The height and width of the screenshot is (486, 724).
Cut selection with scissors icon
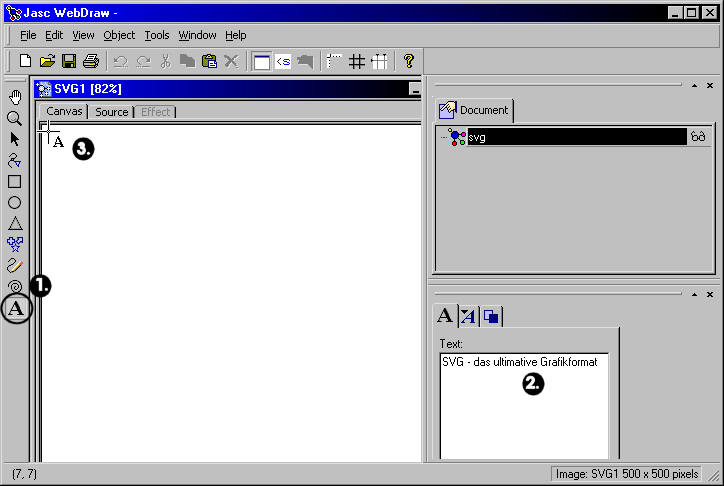[165, 61]
